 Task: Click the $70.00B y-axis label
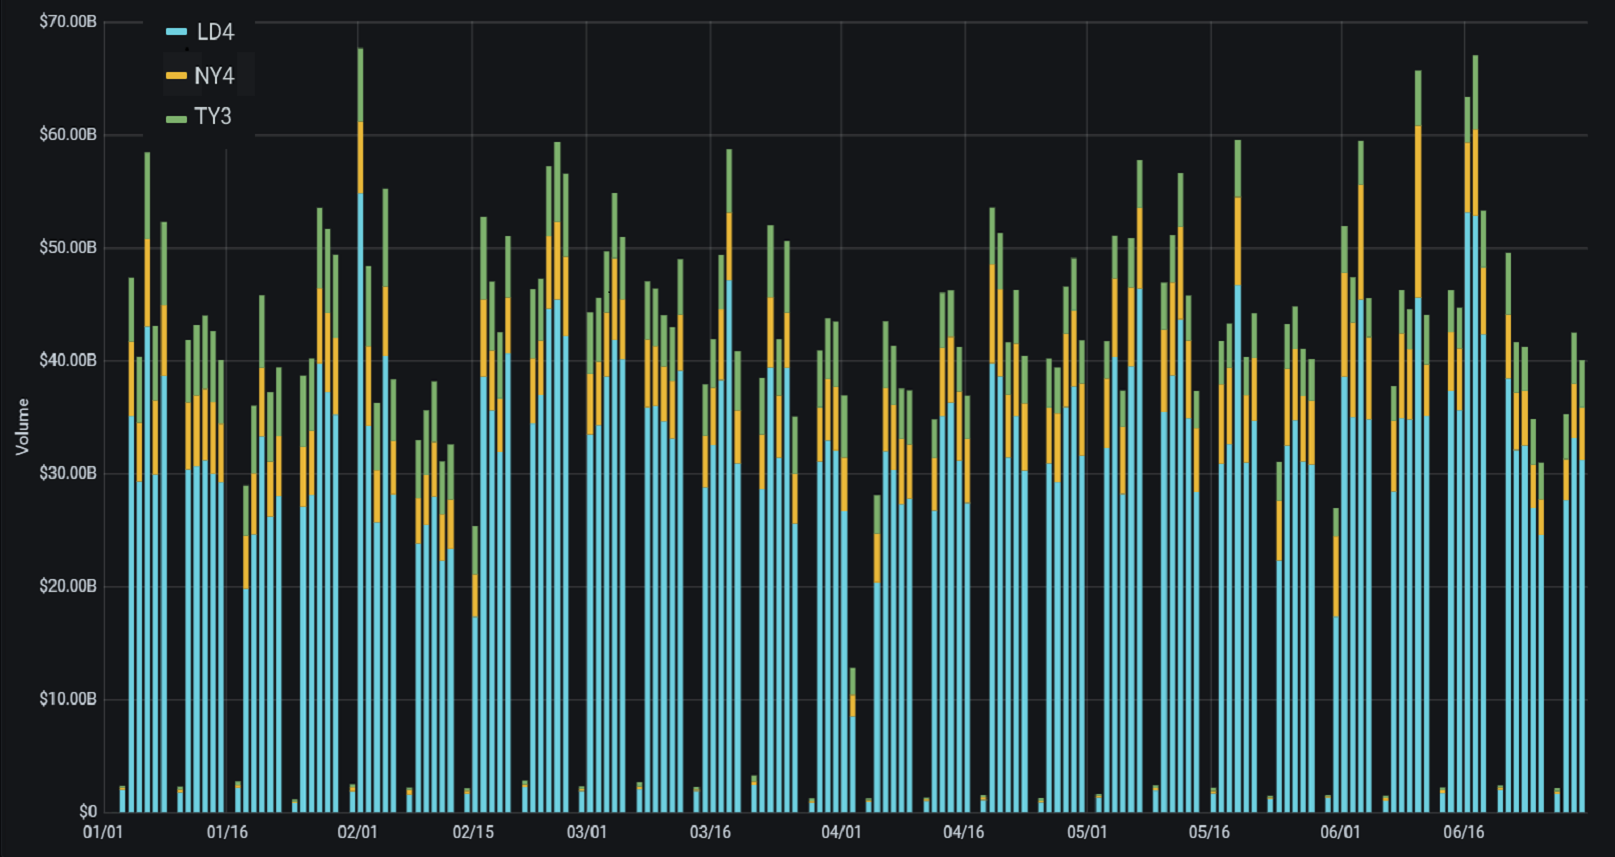click(68, 22)
